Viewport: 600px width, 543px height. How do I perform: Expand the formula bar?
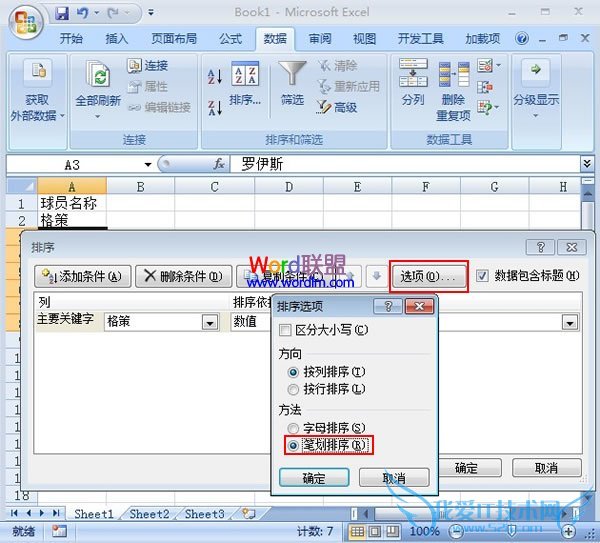(587, 164)
